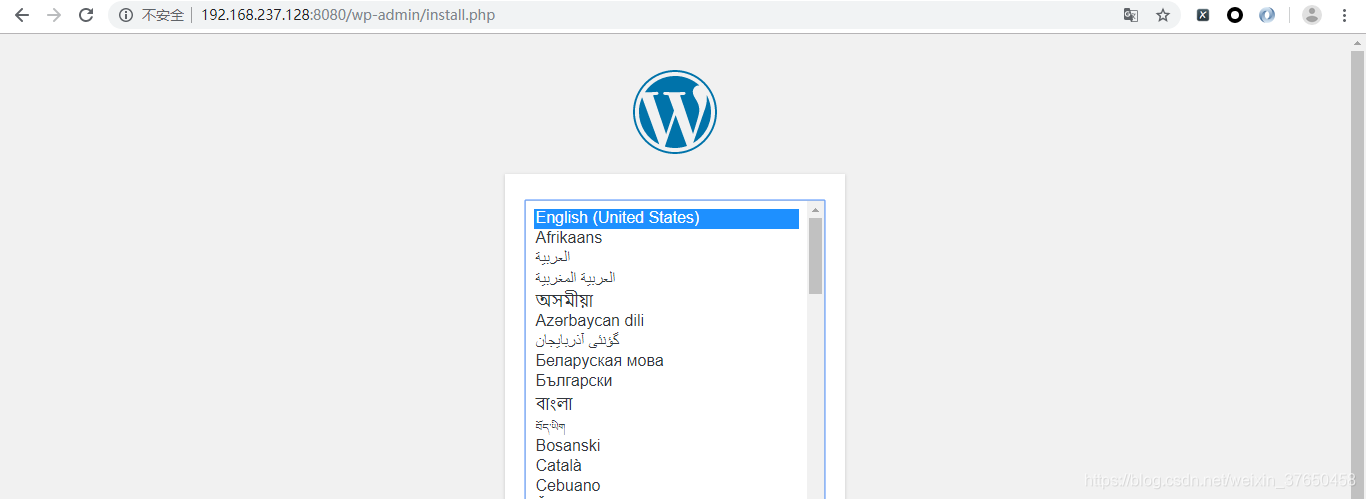Select English (United States) language
This screenshot has height=499, width=1366.
[x=666, y=218]
